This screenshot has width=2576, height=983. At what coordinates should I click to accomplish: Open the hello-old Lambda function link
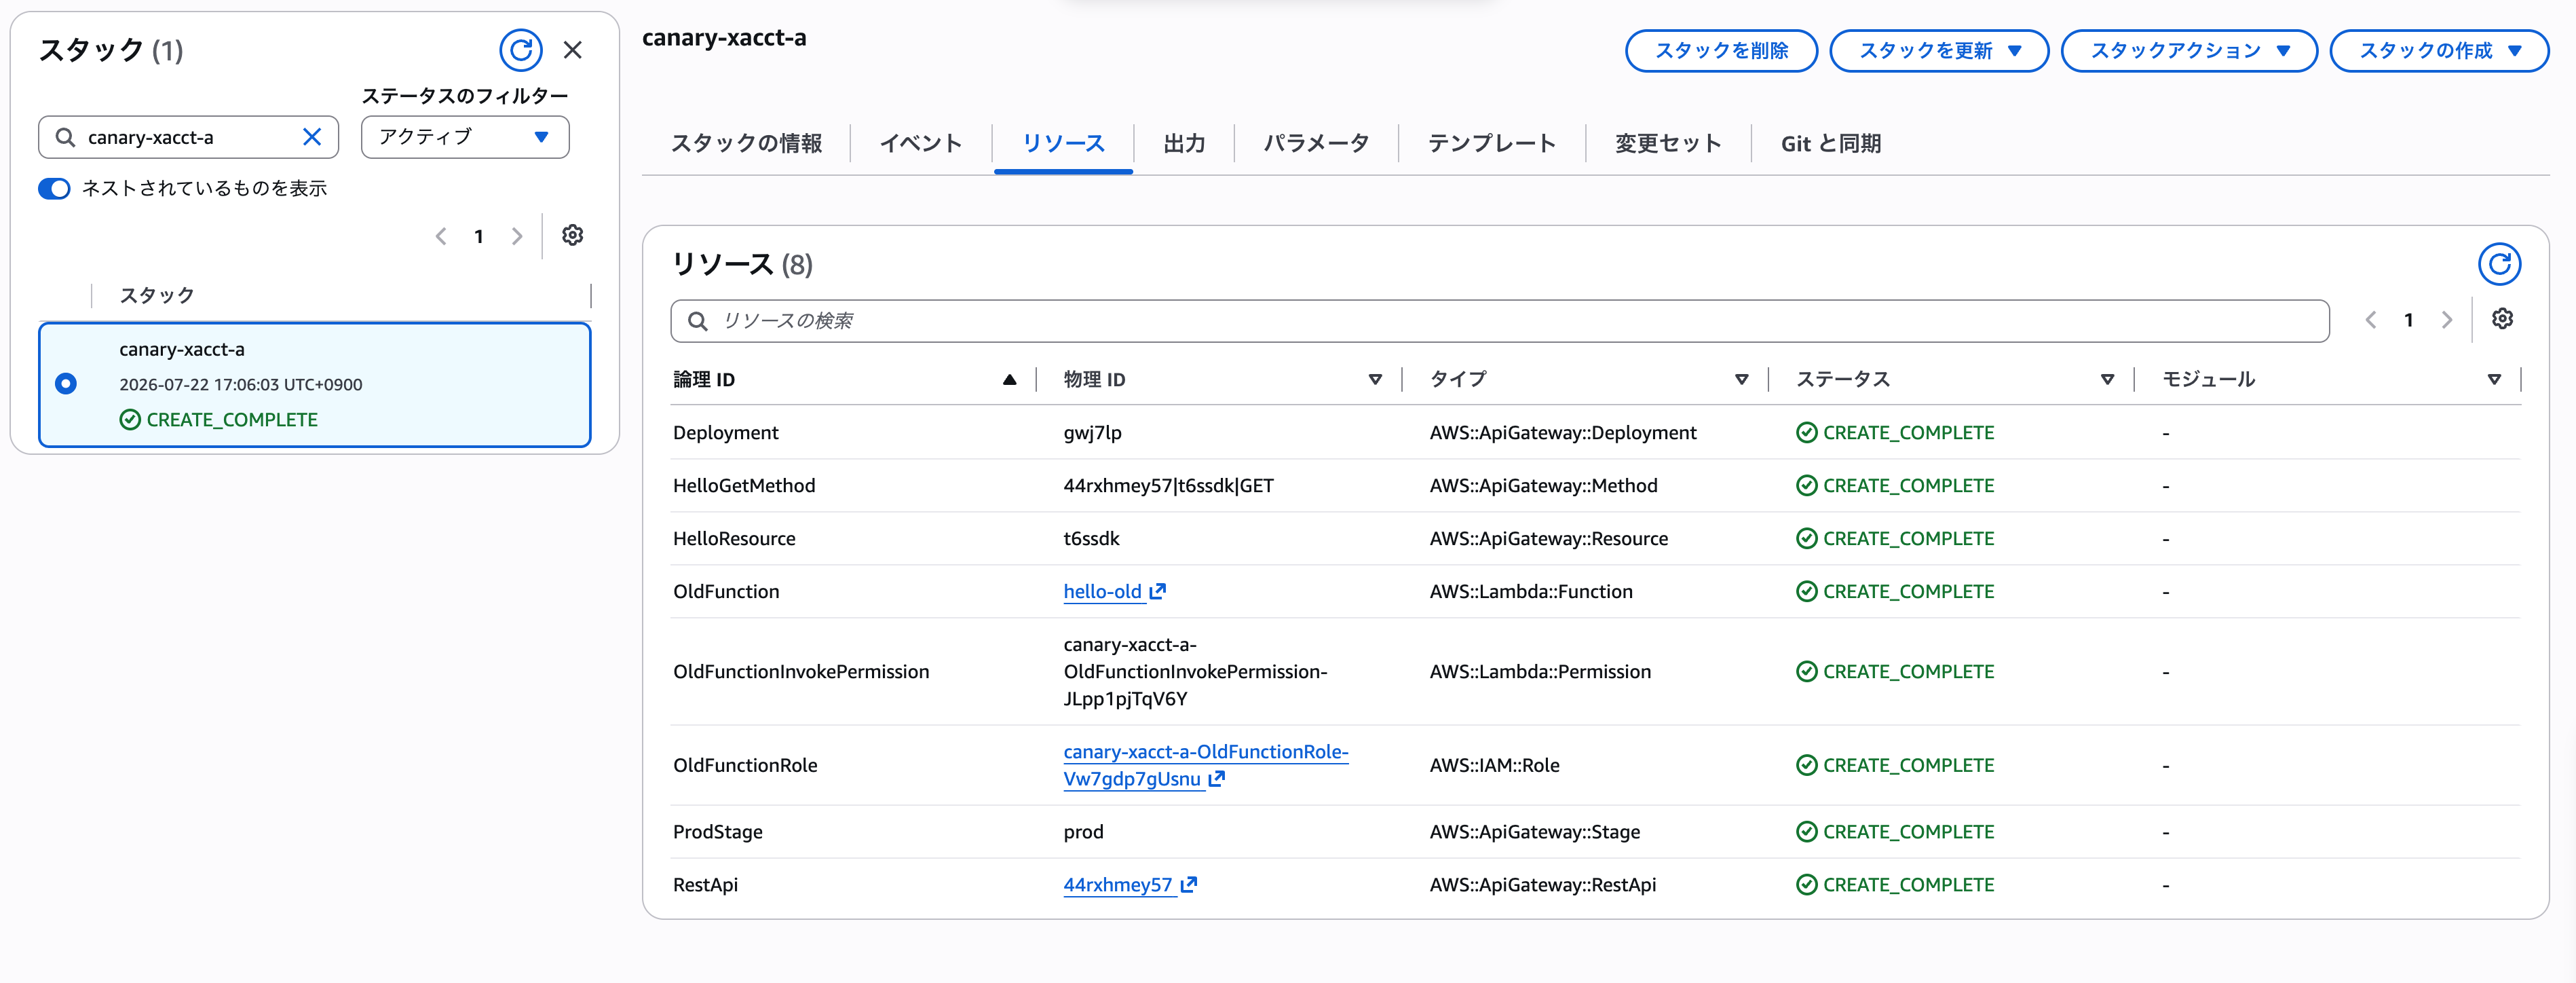coord(1102,591)
